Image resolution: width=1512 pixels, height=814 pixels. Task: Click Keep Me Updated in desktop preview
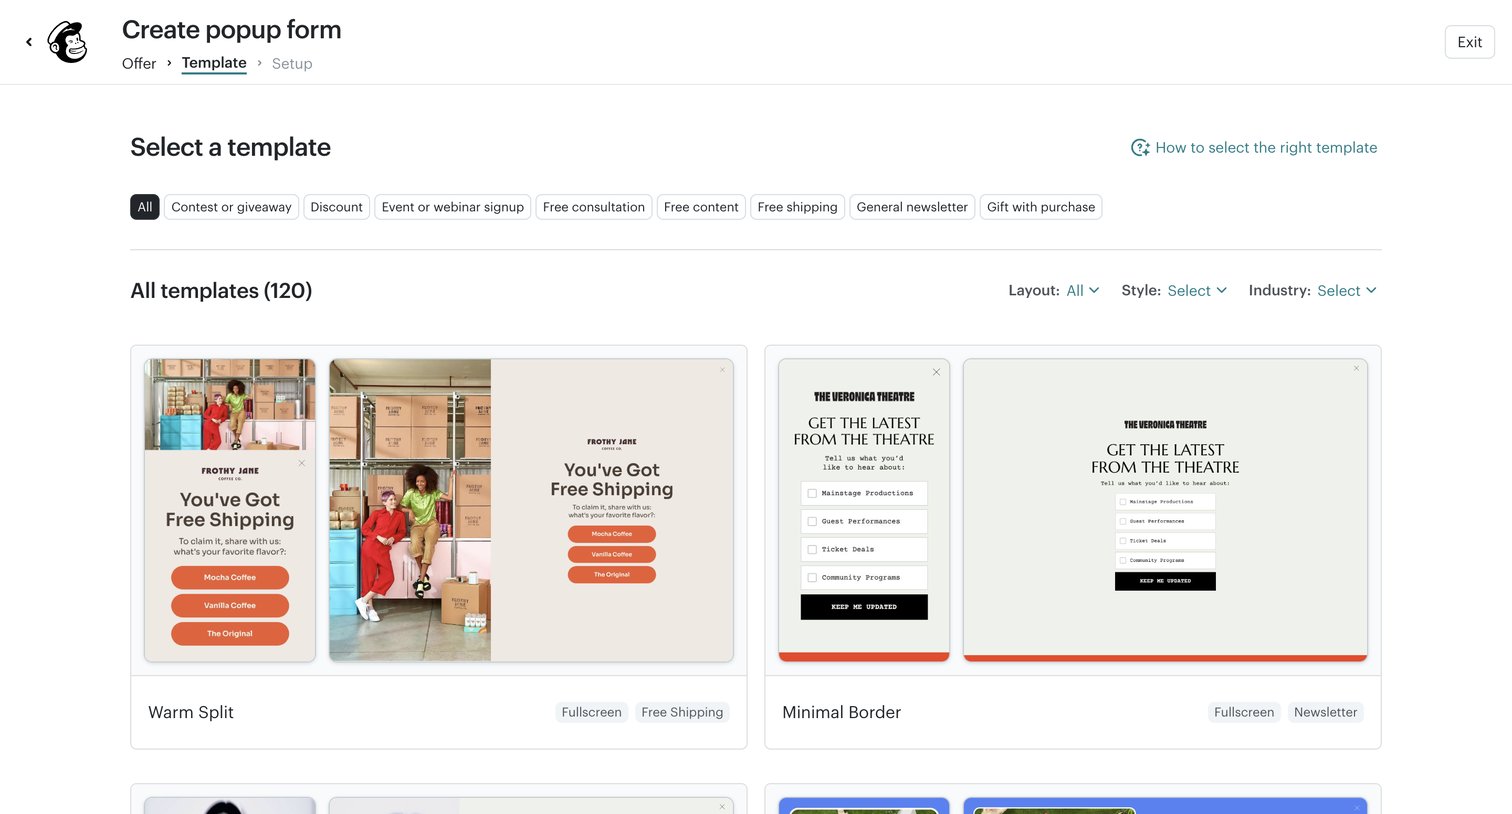[1165, 581]
